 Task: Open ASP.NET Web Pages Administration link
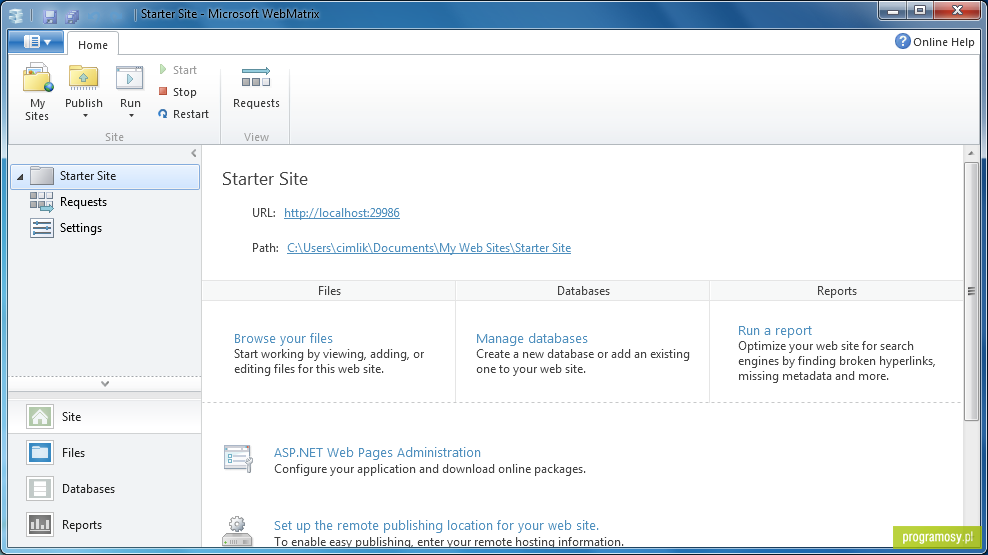[x=377, y=452]
